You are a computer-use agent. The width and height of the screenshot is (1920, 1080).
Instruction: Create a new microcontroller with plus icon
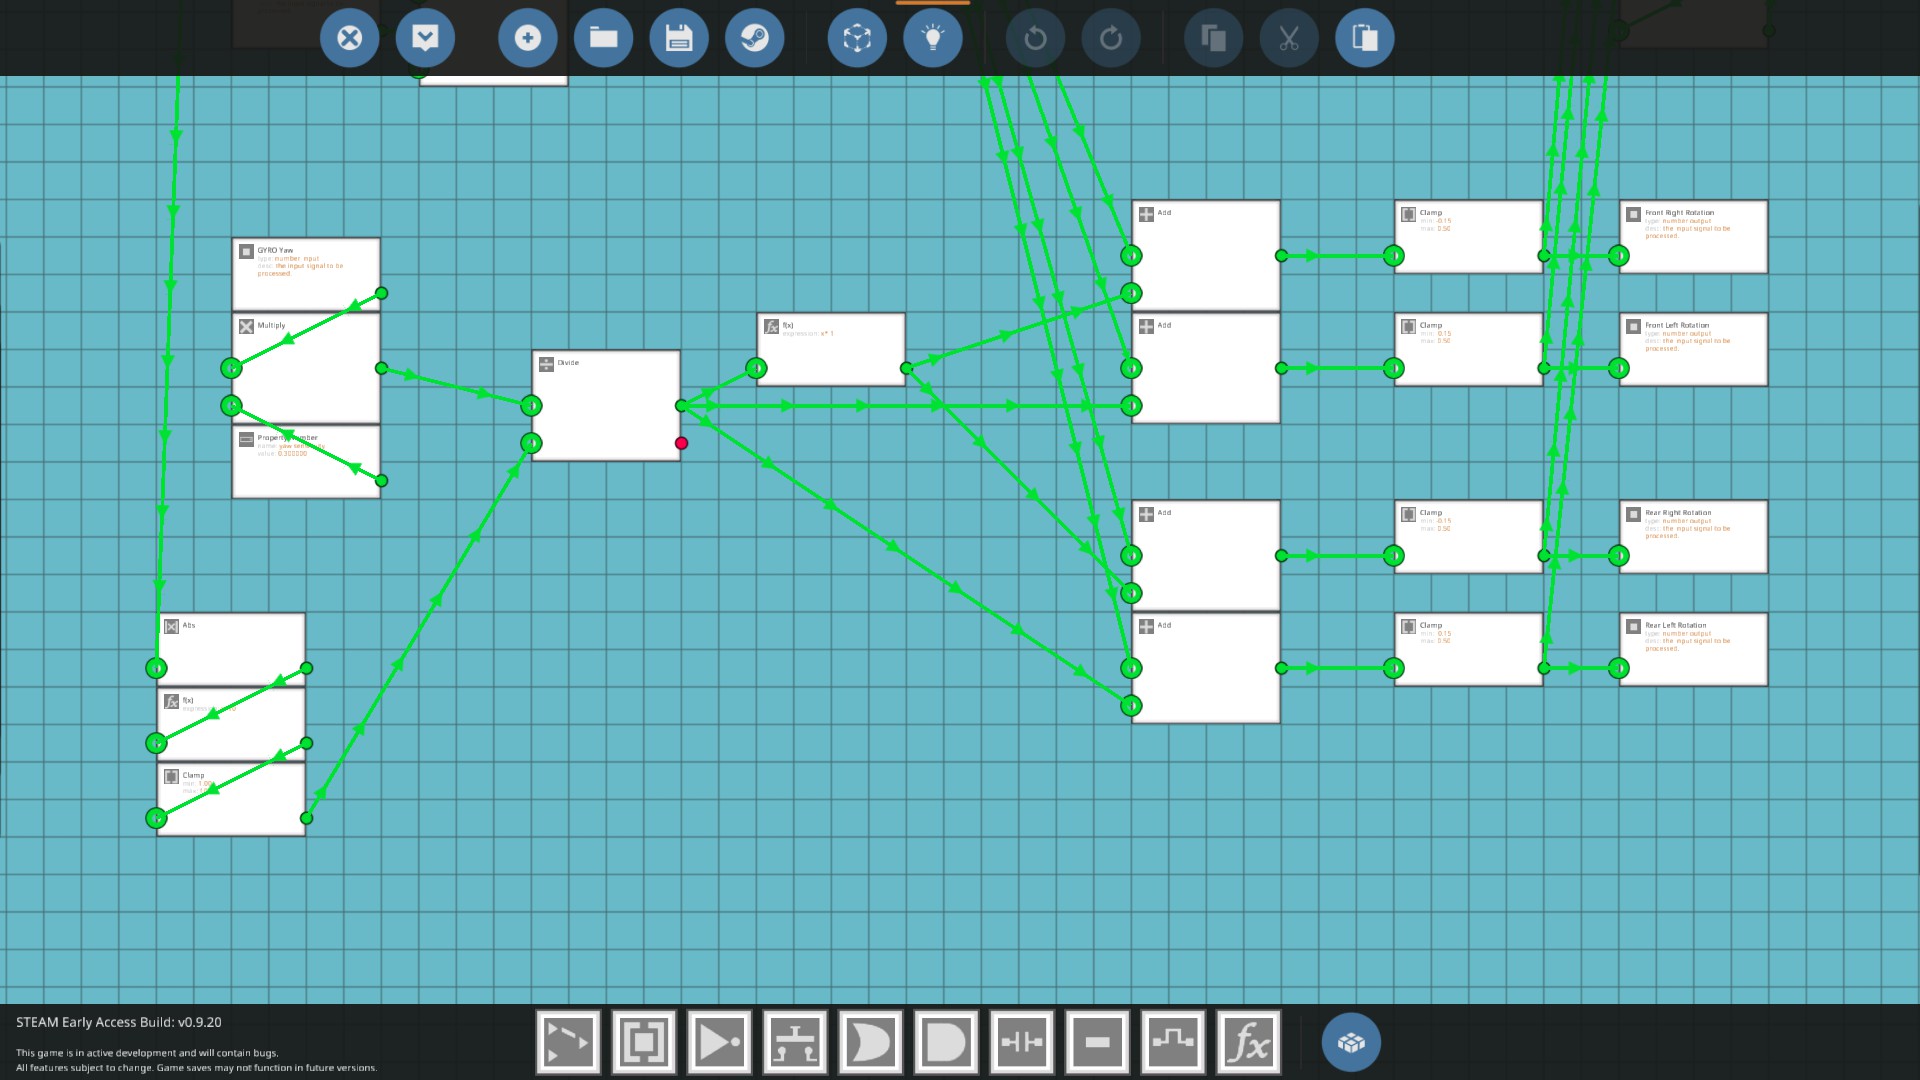tap(527, 38)
